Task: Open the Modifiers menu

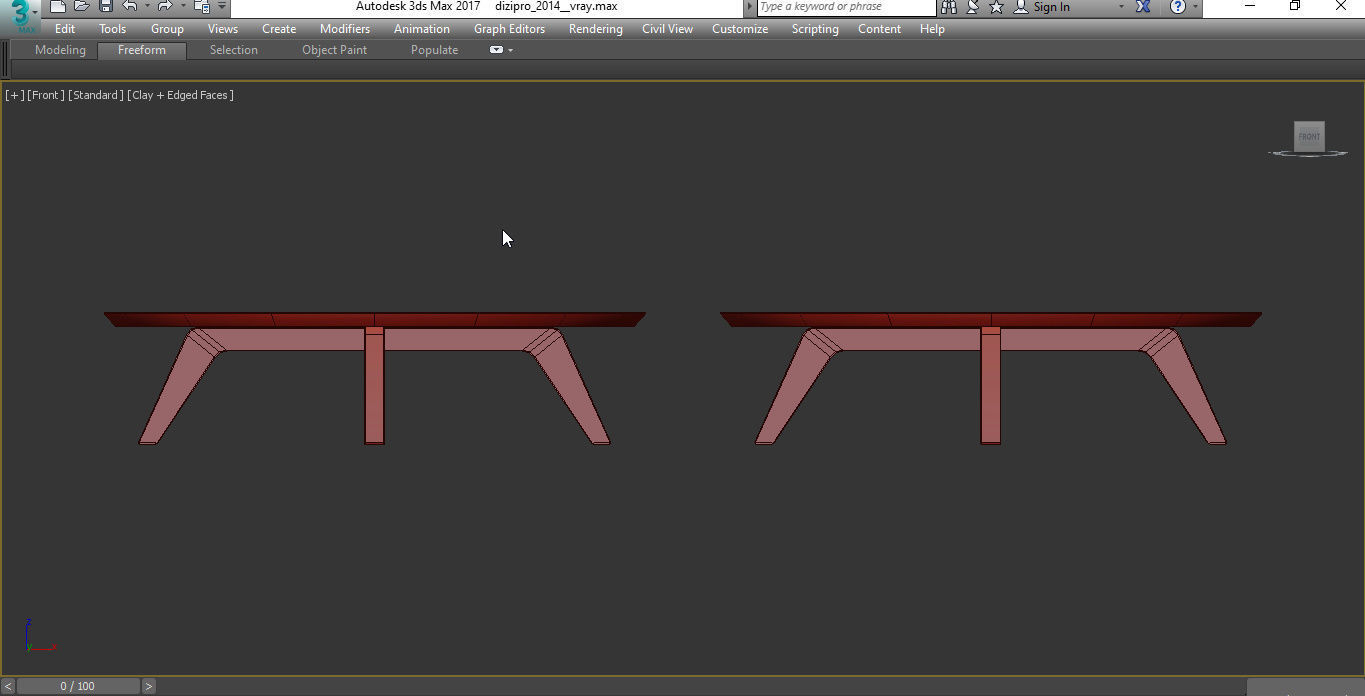Action: coord(345,29)
